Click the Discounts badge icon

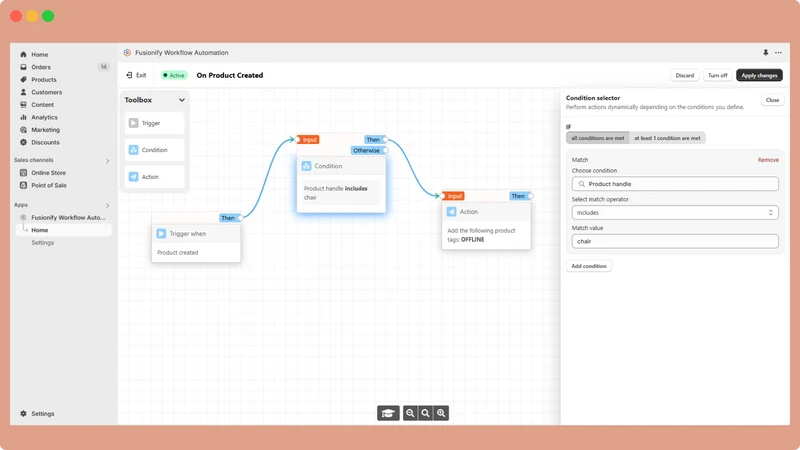23,142
